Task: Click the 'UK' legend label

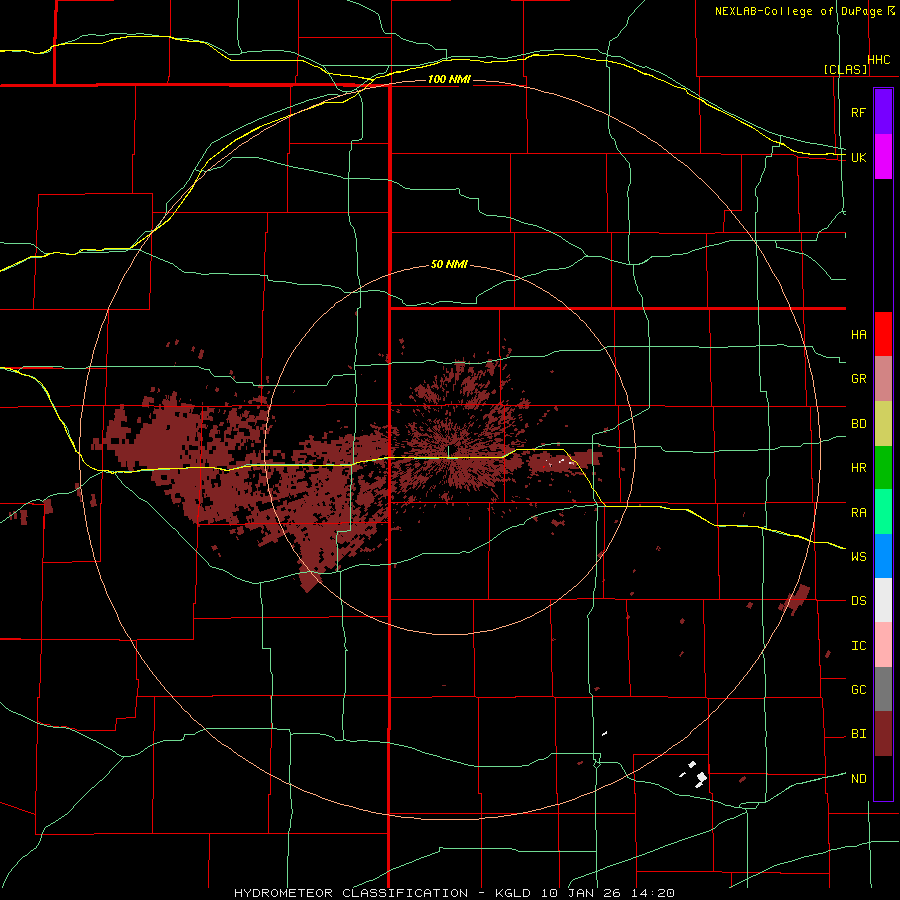Action: [x=858, y=157]
